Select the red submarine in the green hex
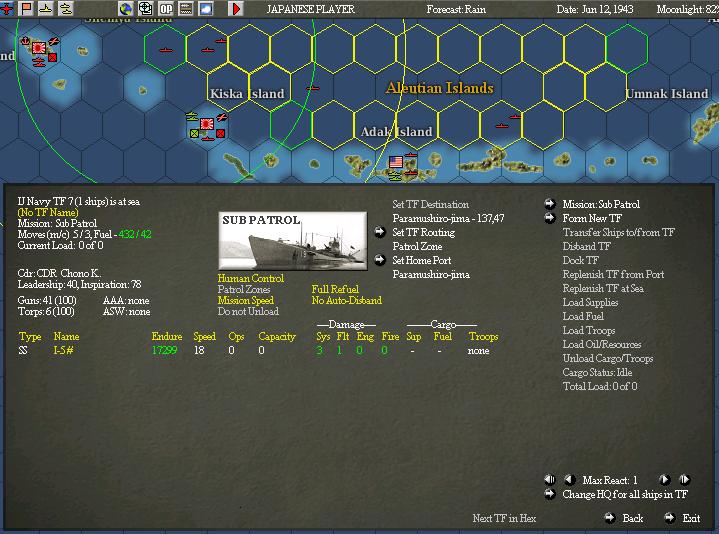The height and width of the screenshot is (534, 719). coord(166,50)
